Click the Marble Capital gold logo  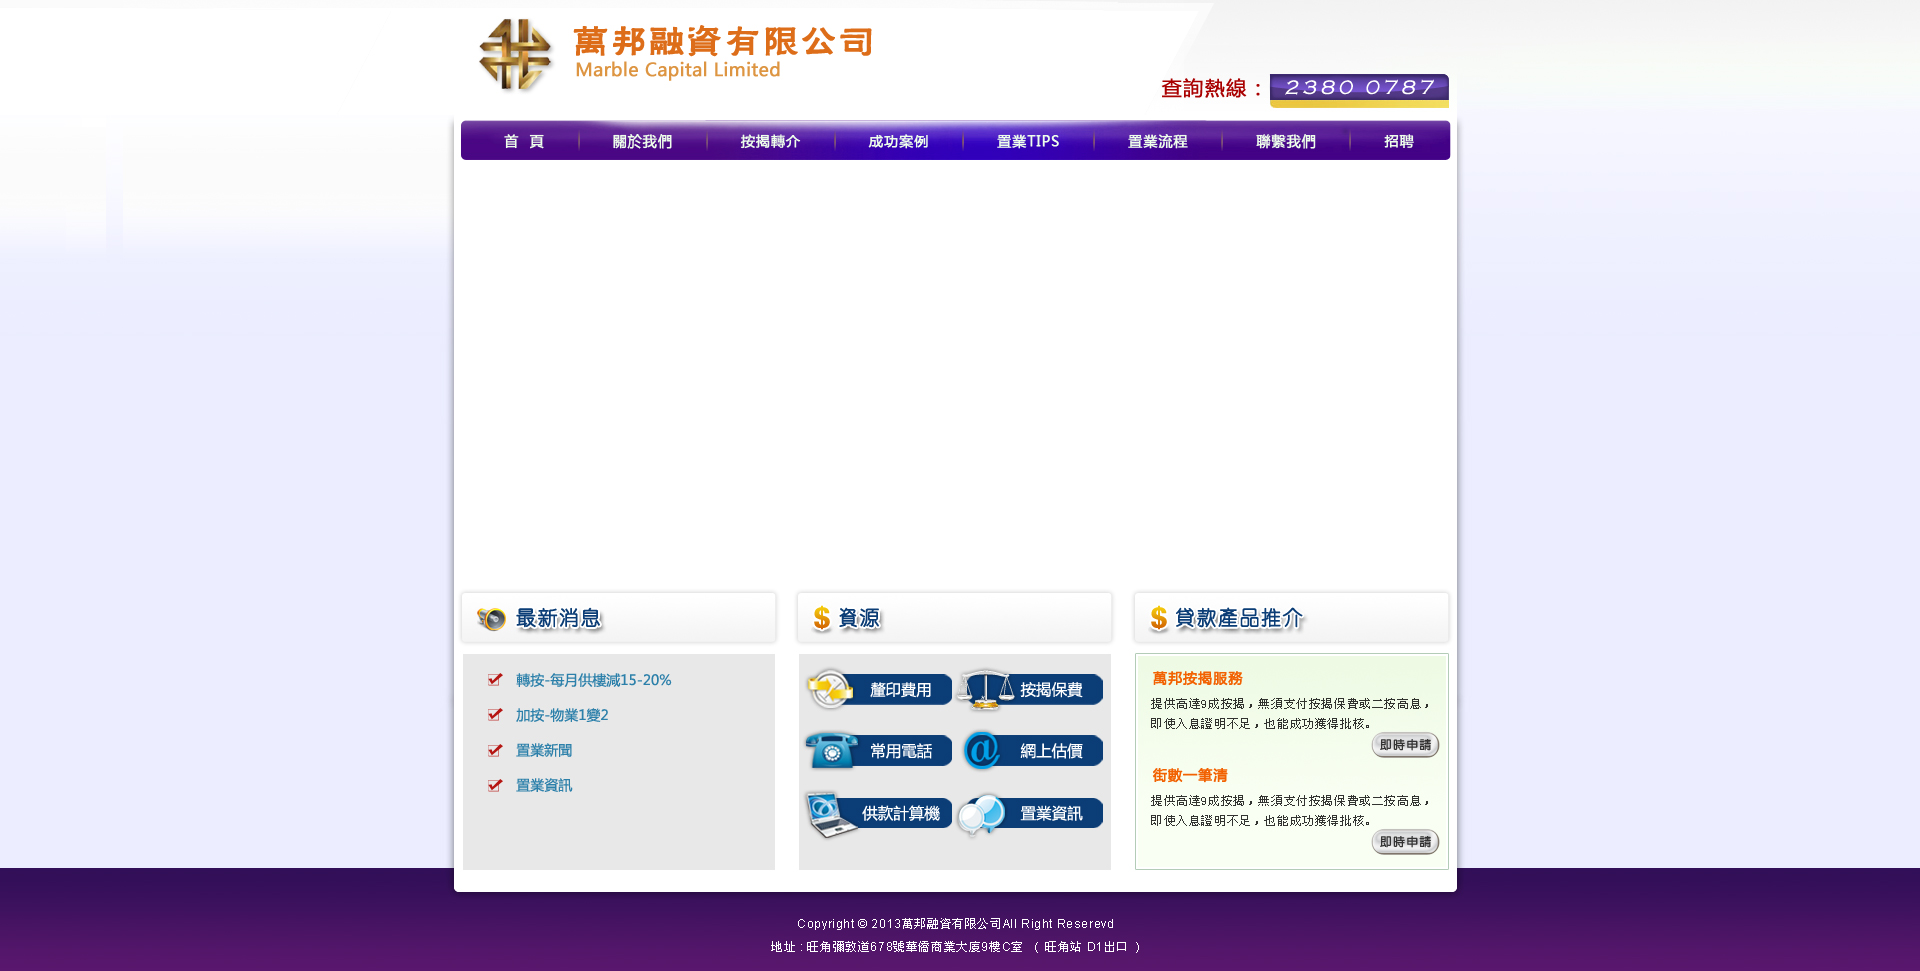(x=515, y=56)
